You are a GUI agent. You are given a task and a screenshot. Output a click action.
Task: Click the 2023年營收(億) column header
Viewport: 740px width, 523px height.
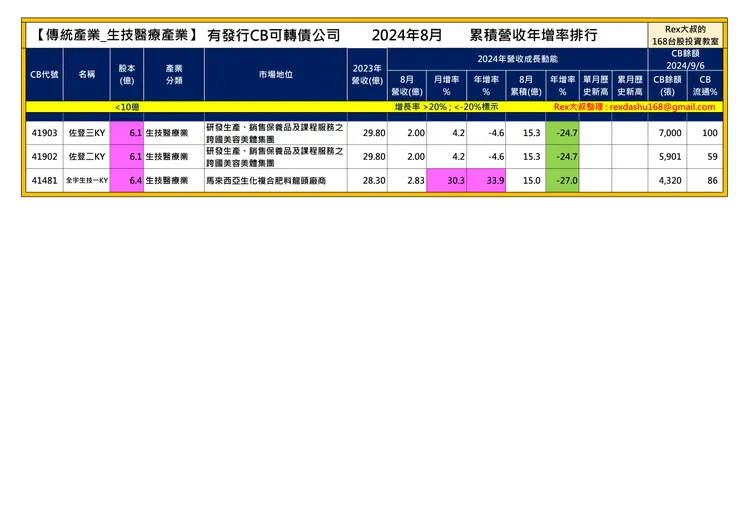(x=367, y=74)
